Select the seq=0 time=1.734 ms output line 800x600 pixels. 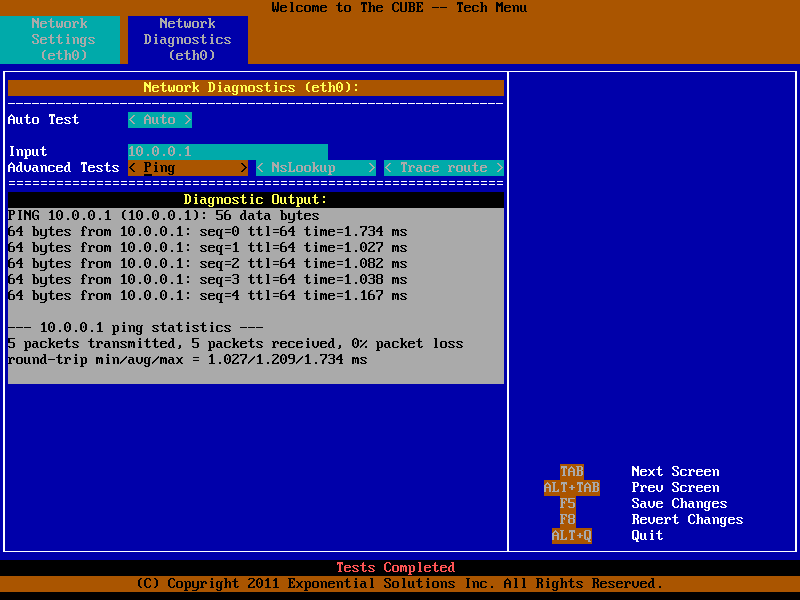click(x=208, y=232)
